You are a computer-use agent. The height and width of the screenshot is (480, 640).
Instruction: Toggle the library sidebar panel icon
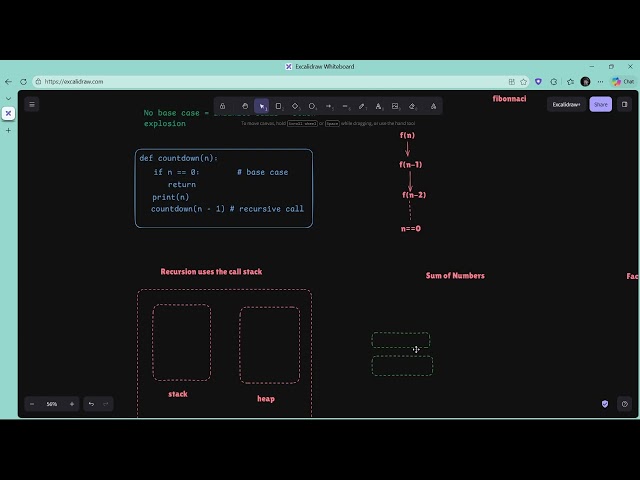pos(624,104)
